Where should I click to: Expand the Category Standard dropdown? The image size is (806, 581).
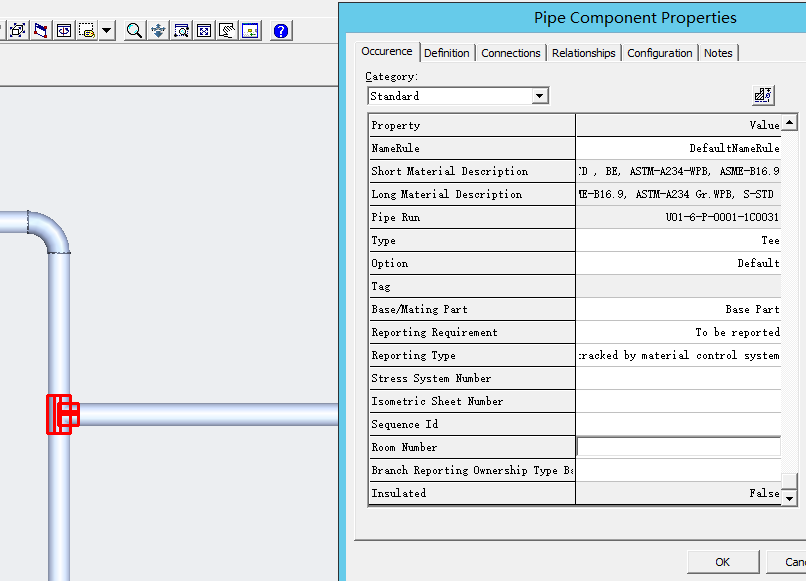tap(540, 96)
